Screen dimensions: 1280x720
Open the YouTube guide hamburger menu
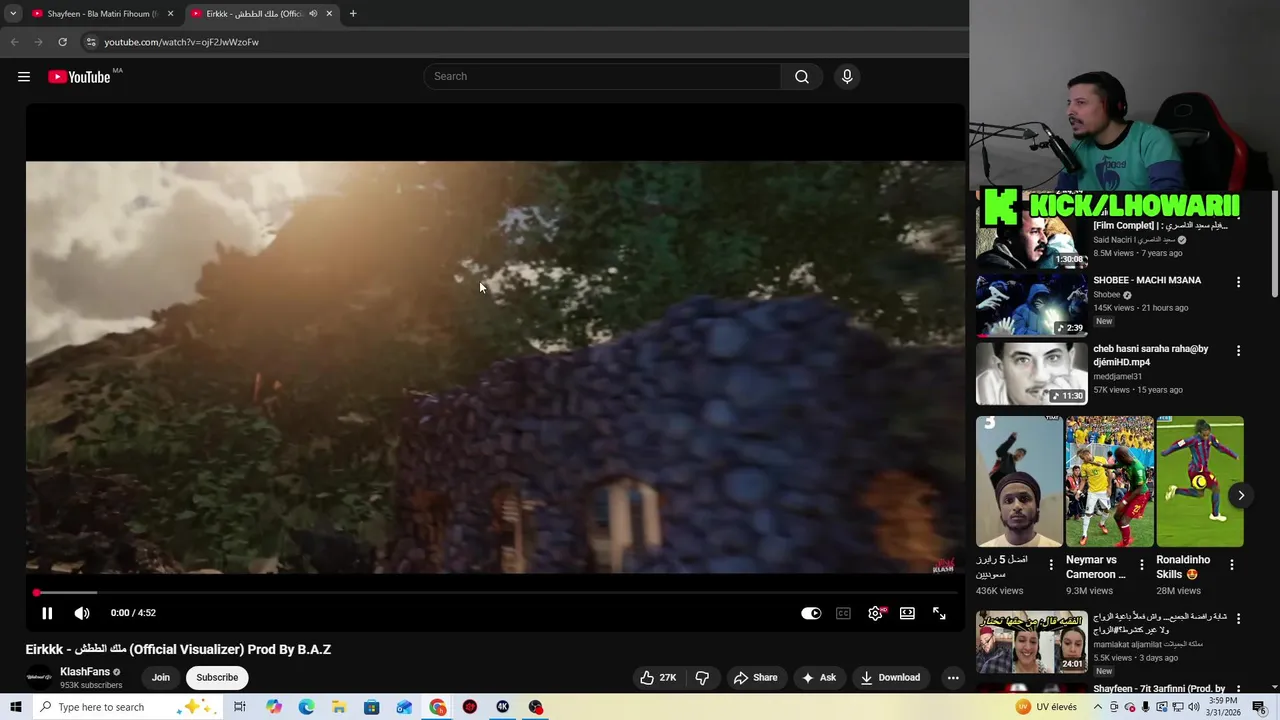pyautogui.click(x=24, y=77)
